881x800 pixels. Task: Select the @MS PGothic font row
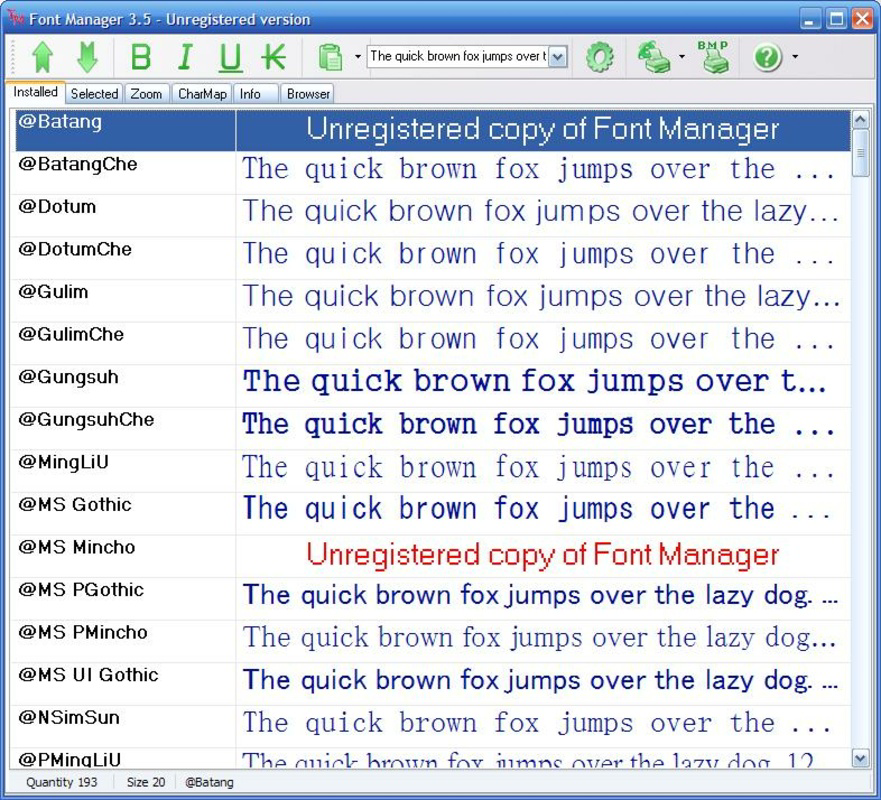pos(433,599)
